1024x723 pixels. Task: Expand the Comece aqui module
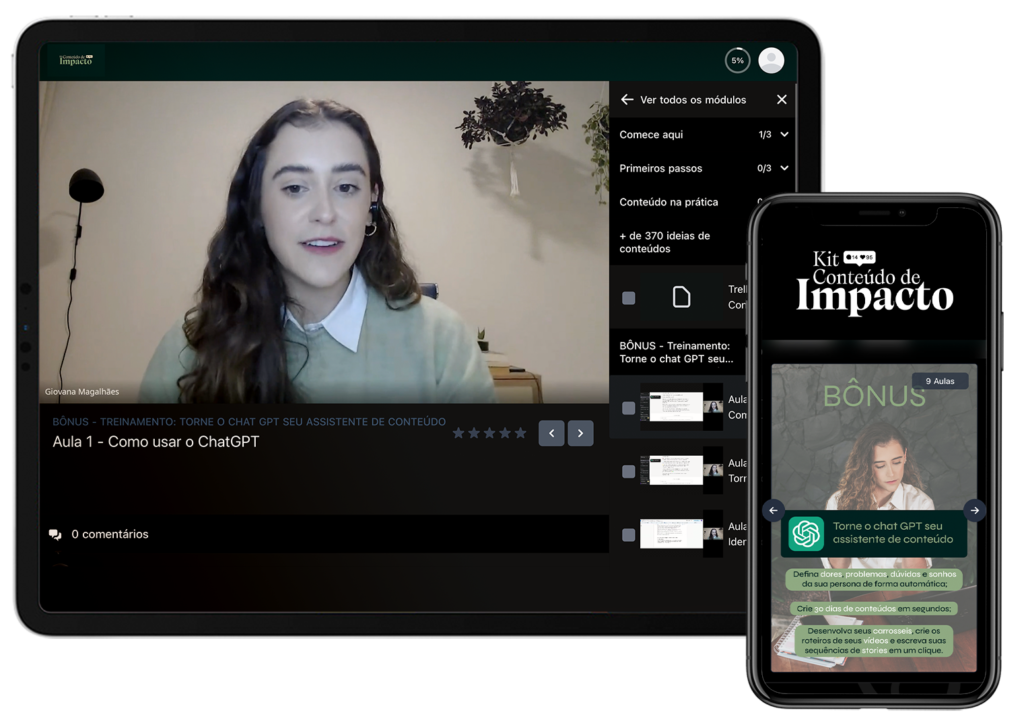(x=784, y=135)
